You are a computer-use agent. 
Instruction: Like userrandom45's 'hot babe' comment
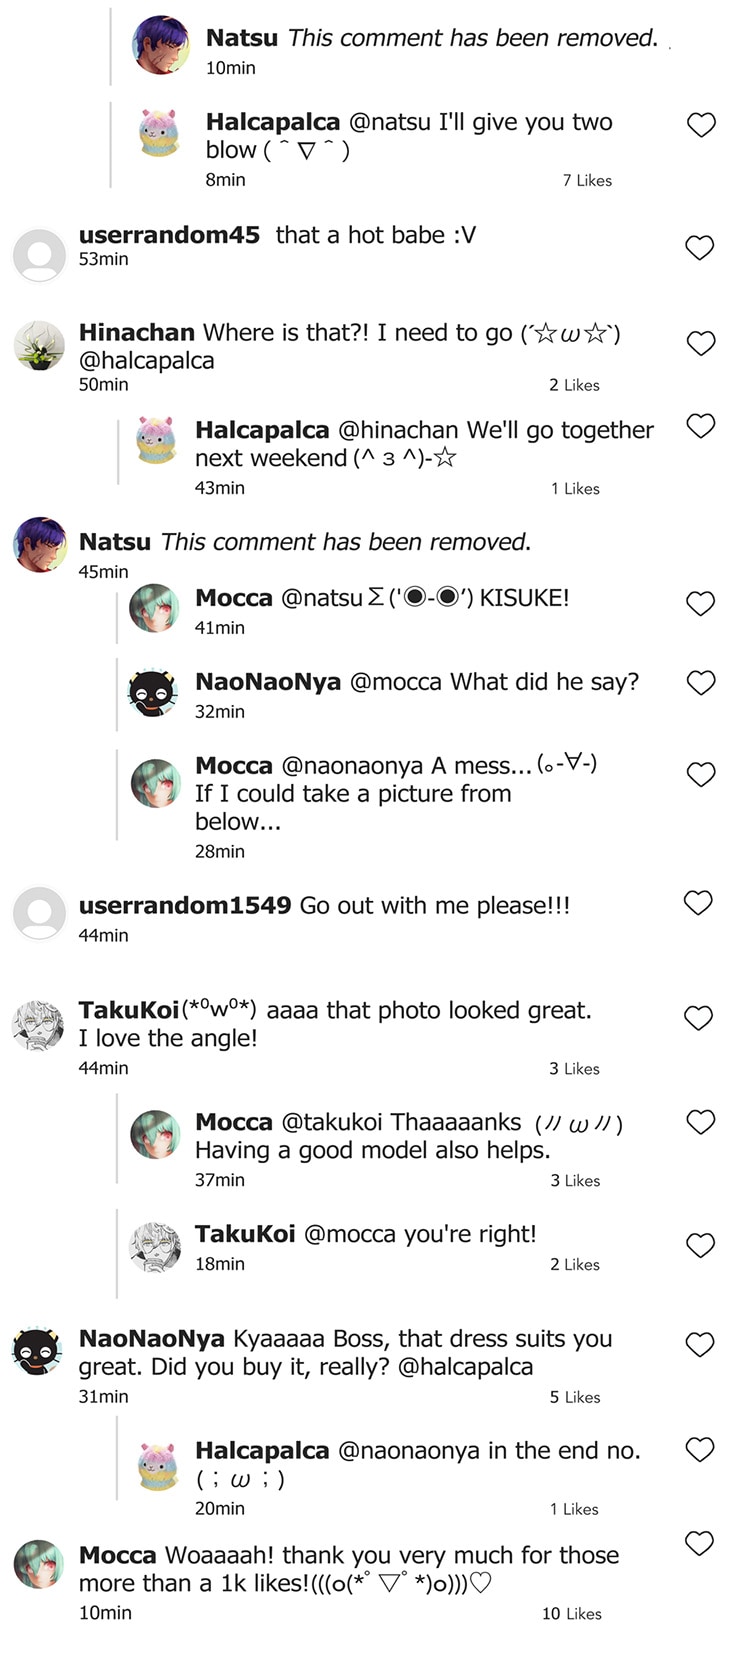pos(700,247)
